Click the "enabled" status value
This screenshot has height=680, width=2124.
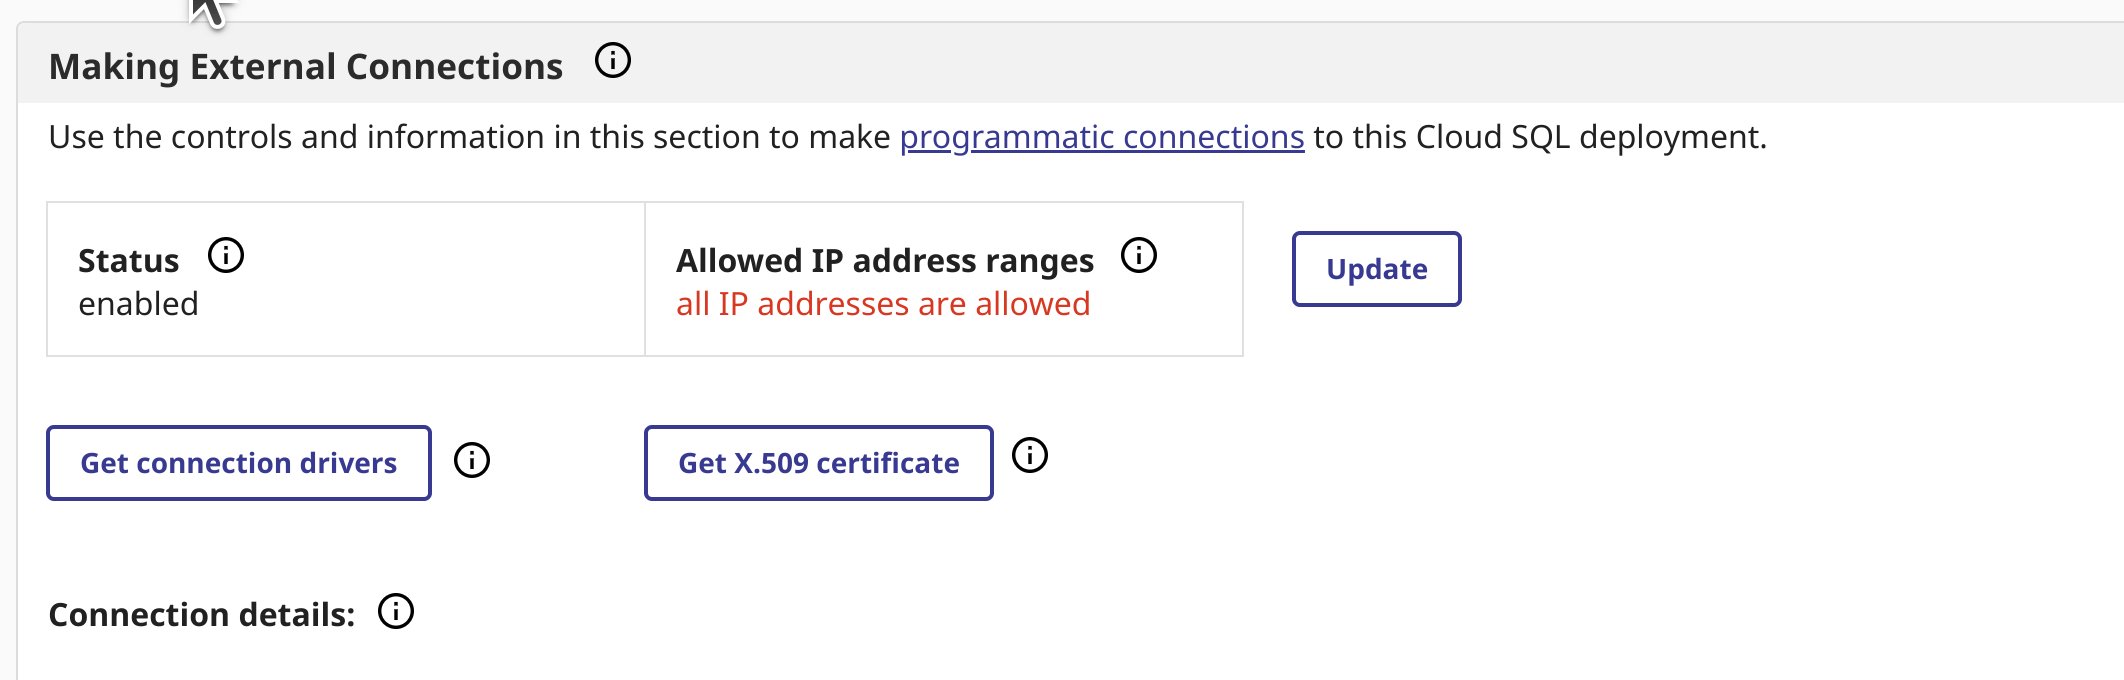(x=138, y=304)
